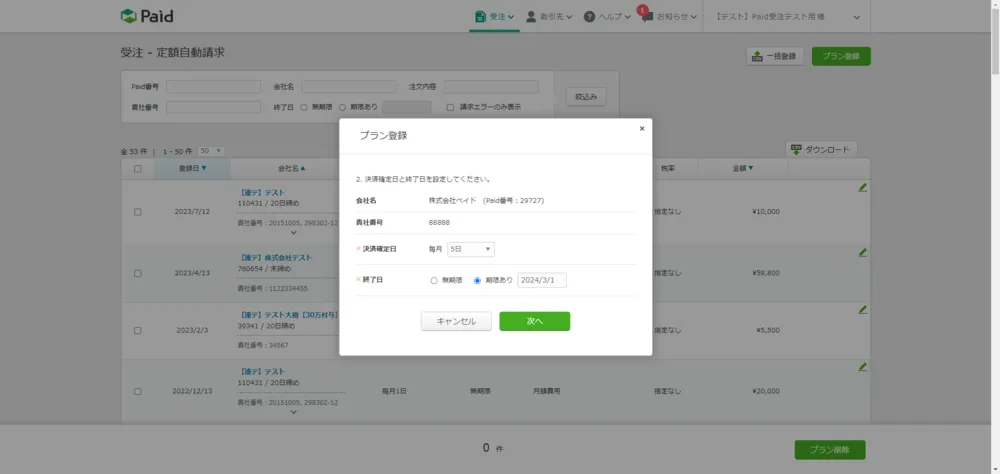
Task: Sort by 登録日 column
Action: point(193,168)
